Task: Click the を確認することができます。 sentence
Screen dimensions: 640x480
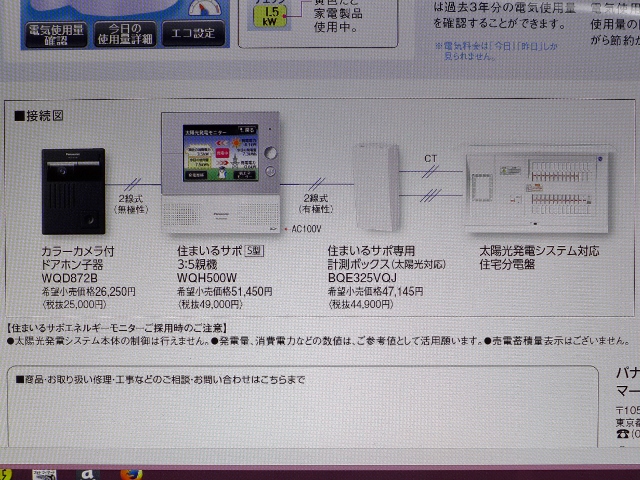Action: pyautogui.click(x=500, y=24)
